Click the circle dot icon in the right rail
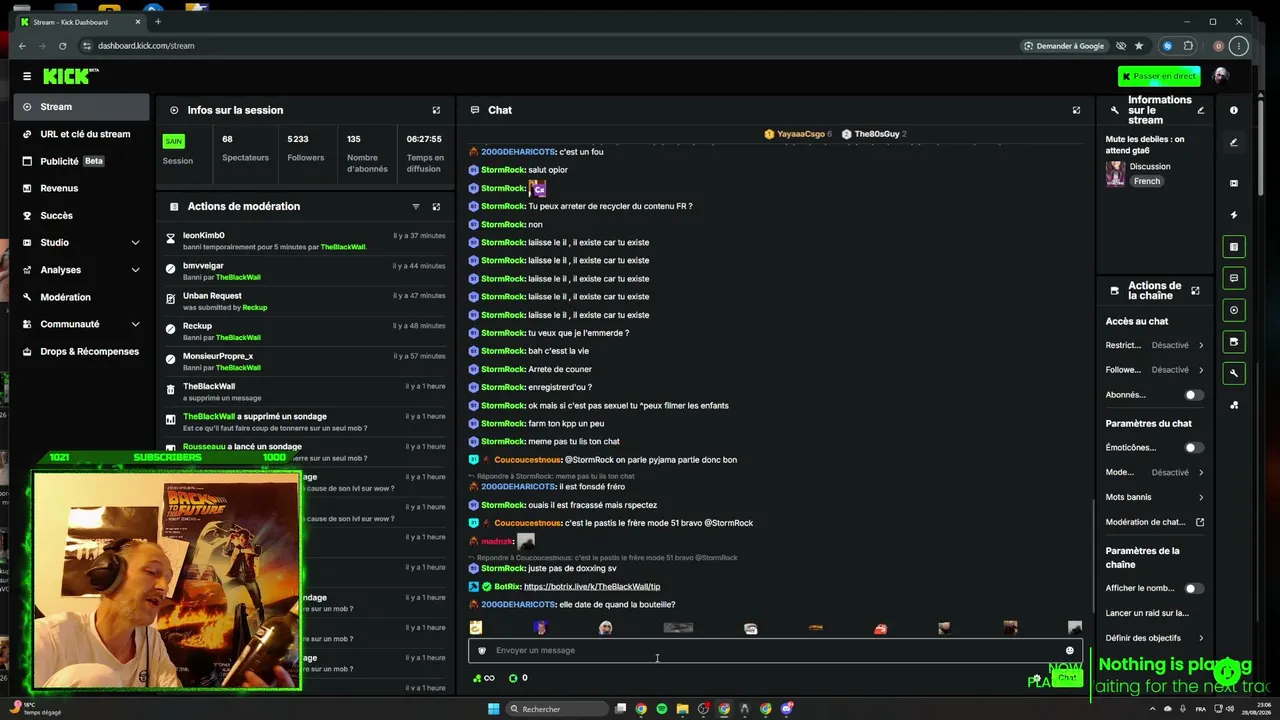This screenshot has height=720, width=1280. pyautogui.click(x=1234, y=310)
